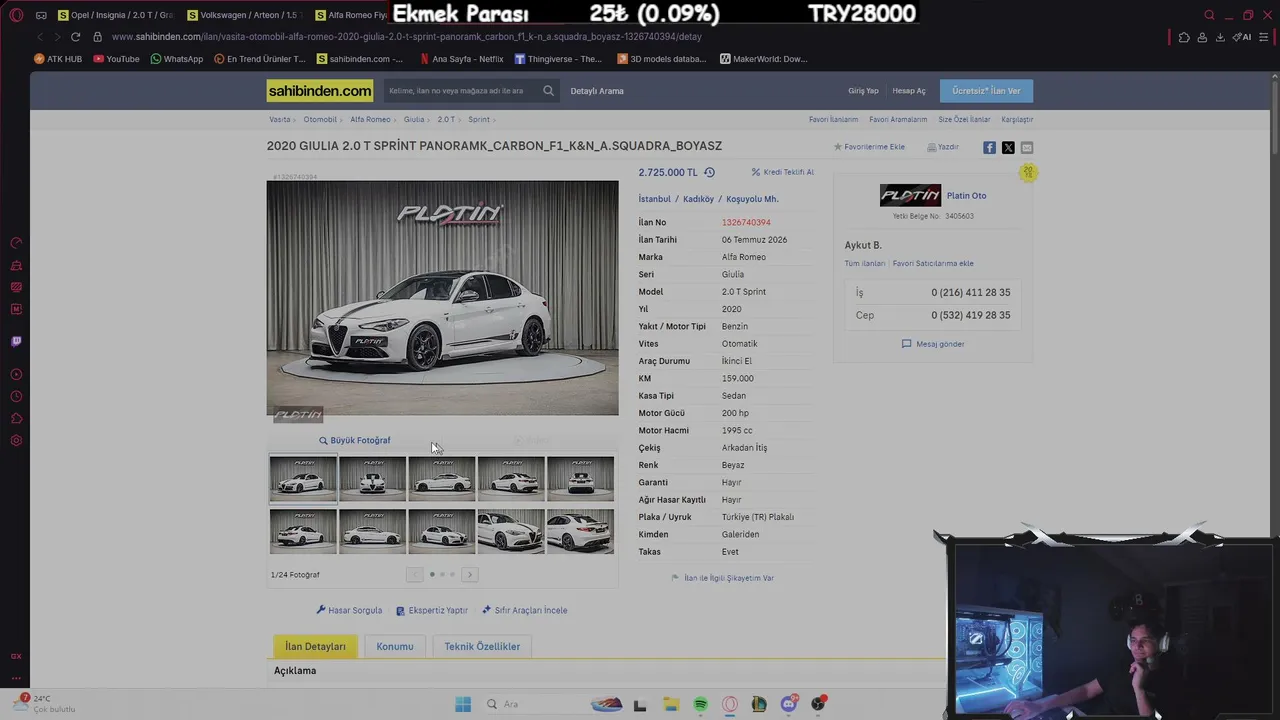Click Sıfır Araçları İncele link
Screen dimensions: 1280x720
[525, 610]
